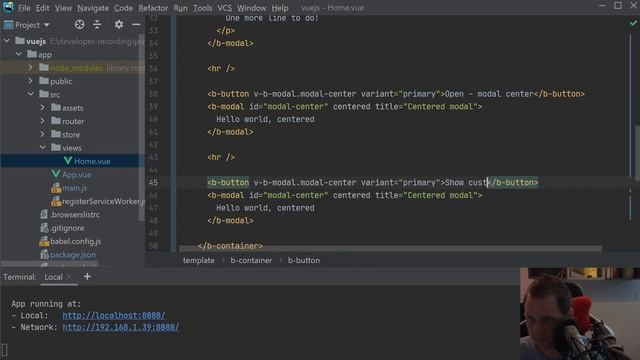Click the collapse all icon in Project panel

click(x=97, y=24)
